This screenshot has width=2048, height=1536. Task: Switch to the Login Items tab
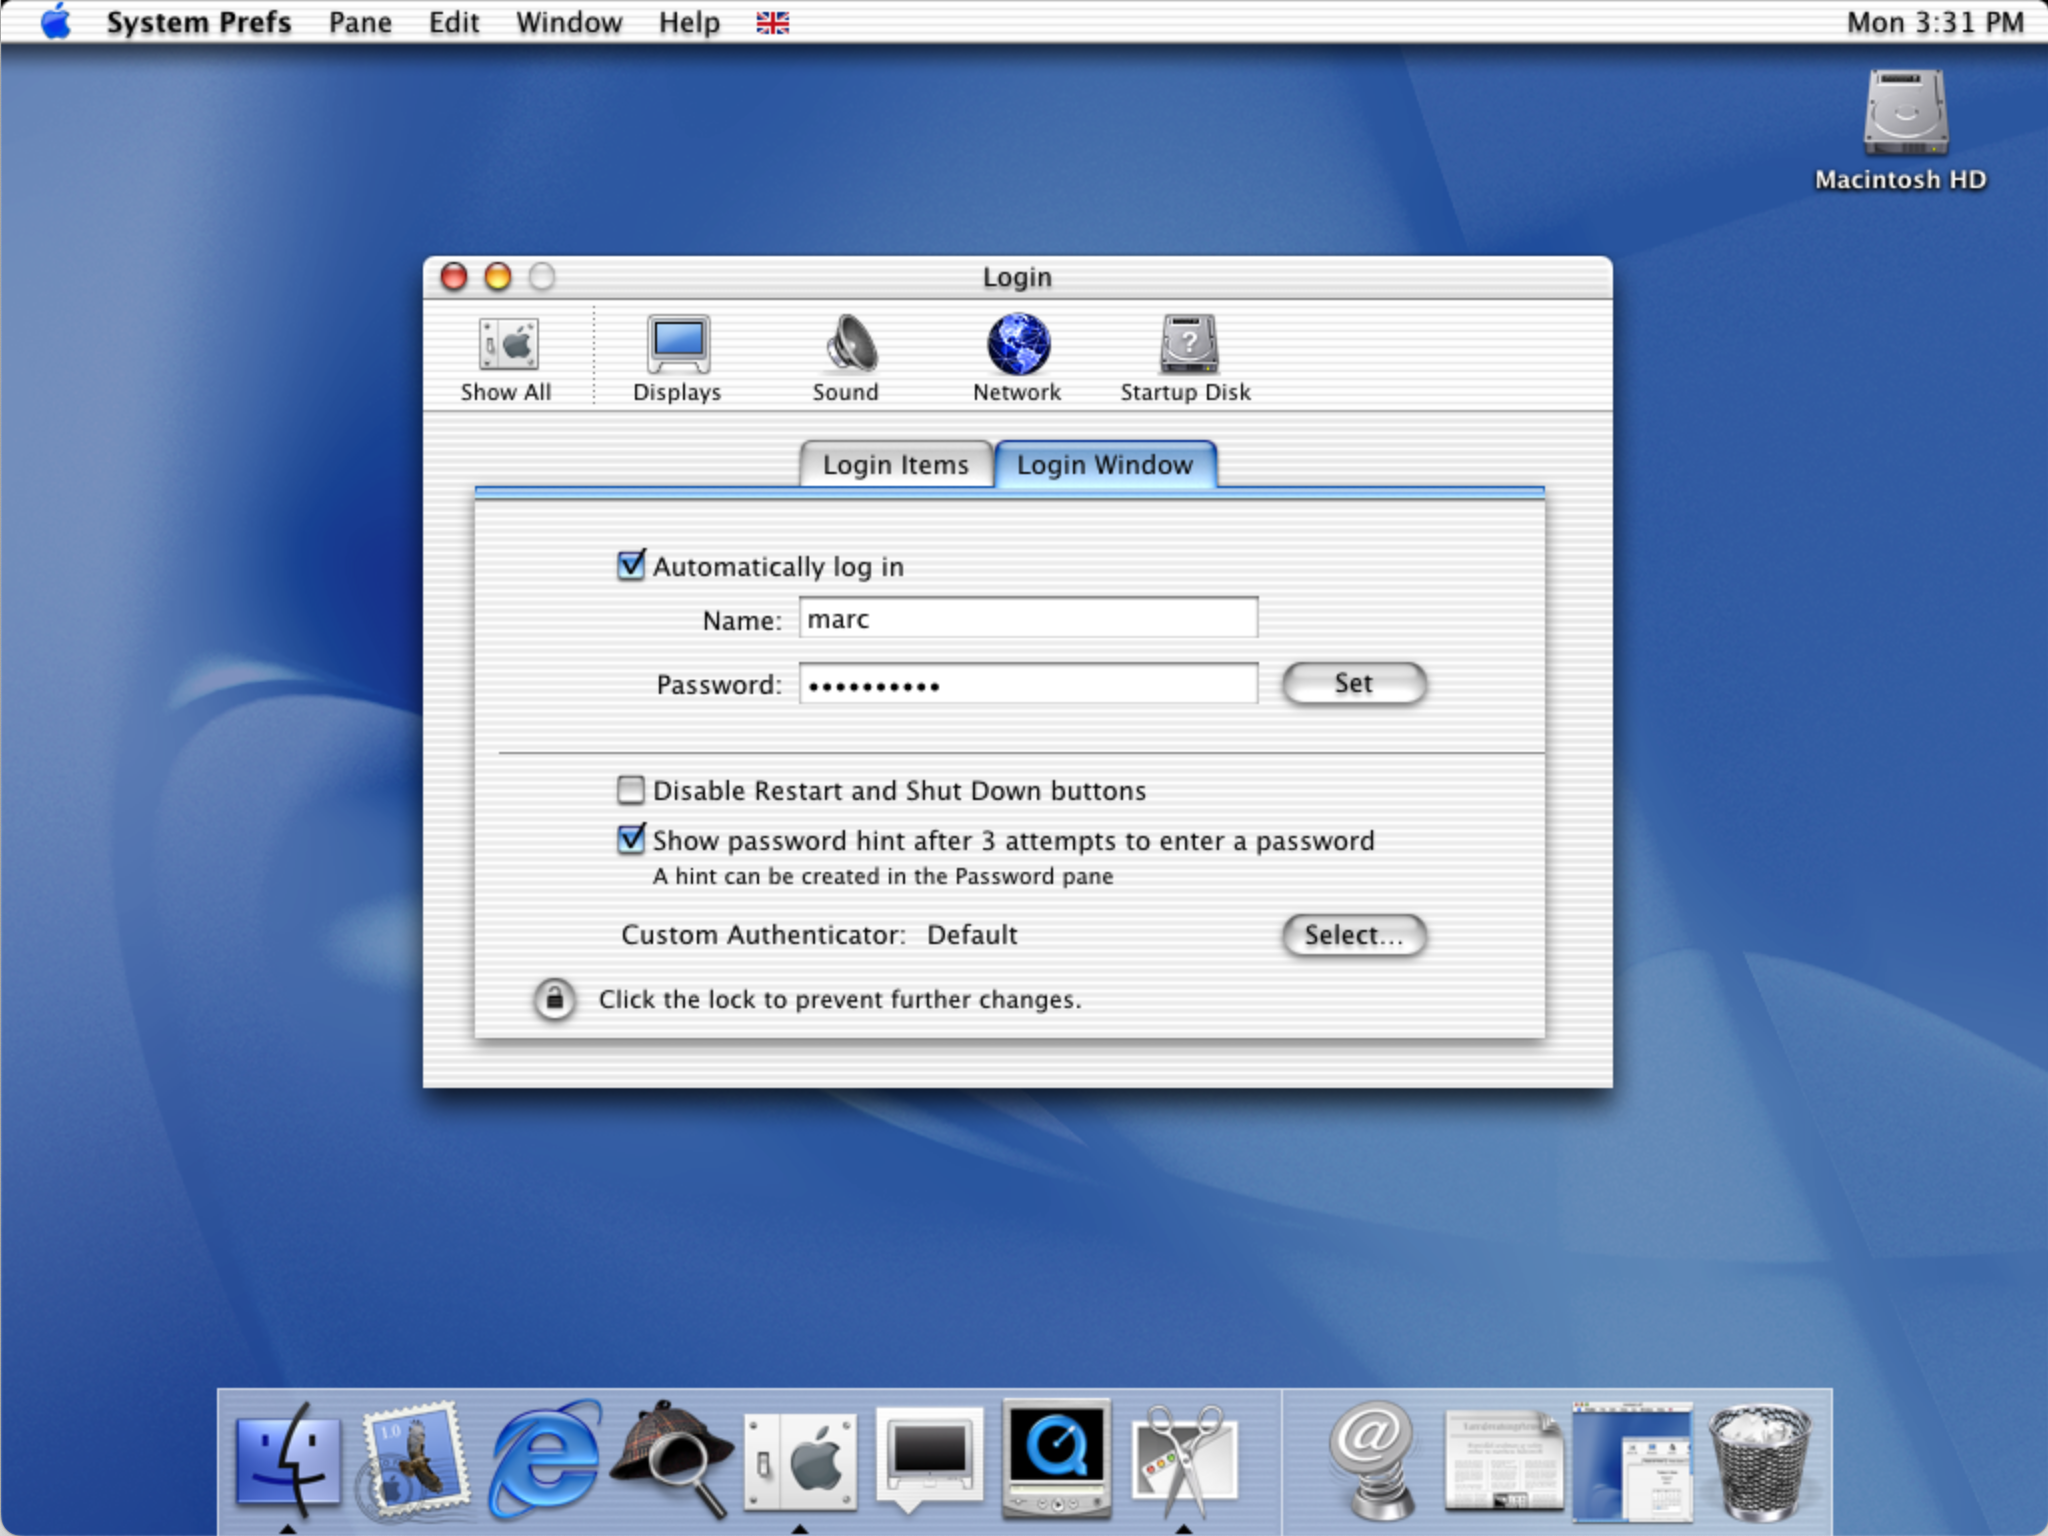896,465
